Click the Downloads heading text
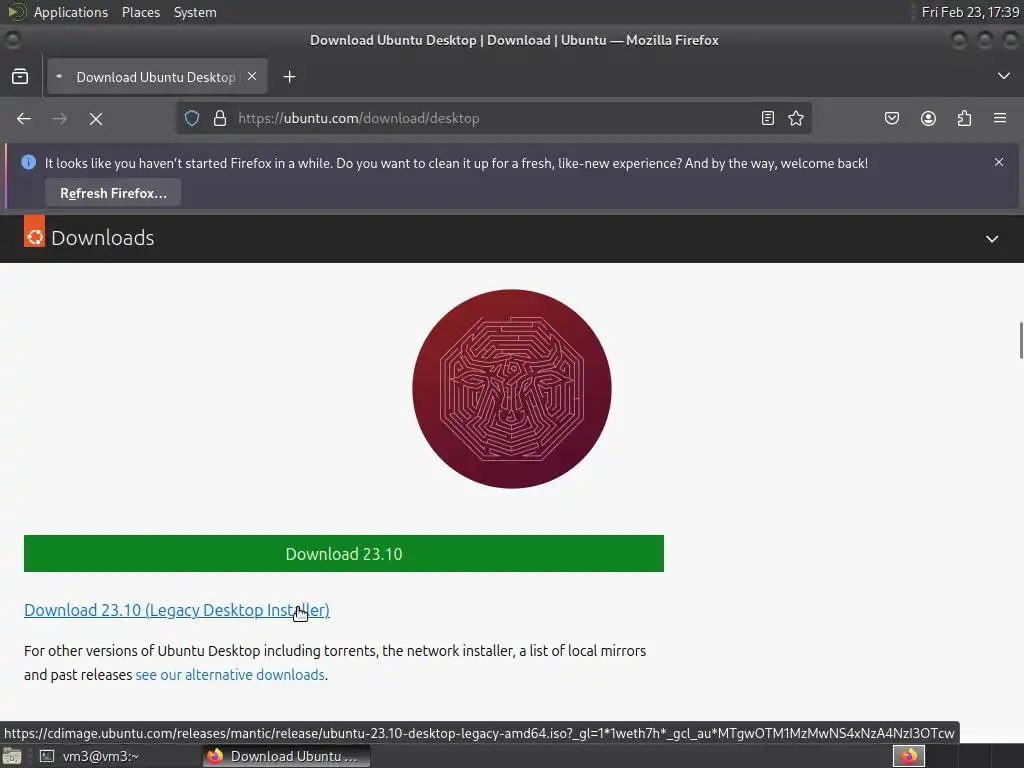This screenshot has width=1024, height=768. tap(103, 238)
